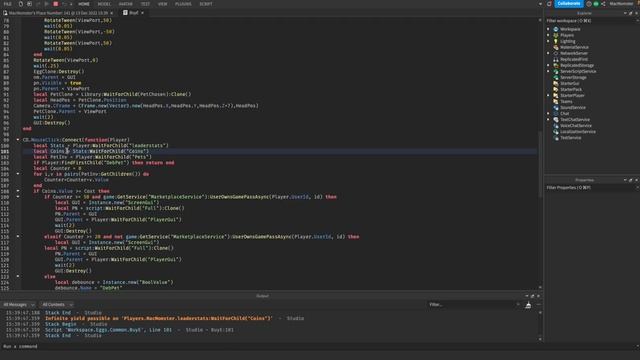The height and width of the screenshot is (360, 640).
Task: Expand the ServerScriptService tree node
Action: (x=548, y=71)
